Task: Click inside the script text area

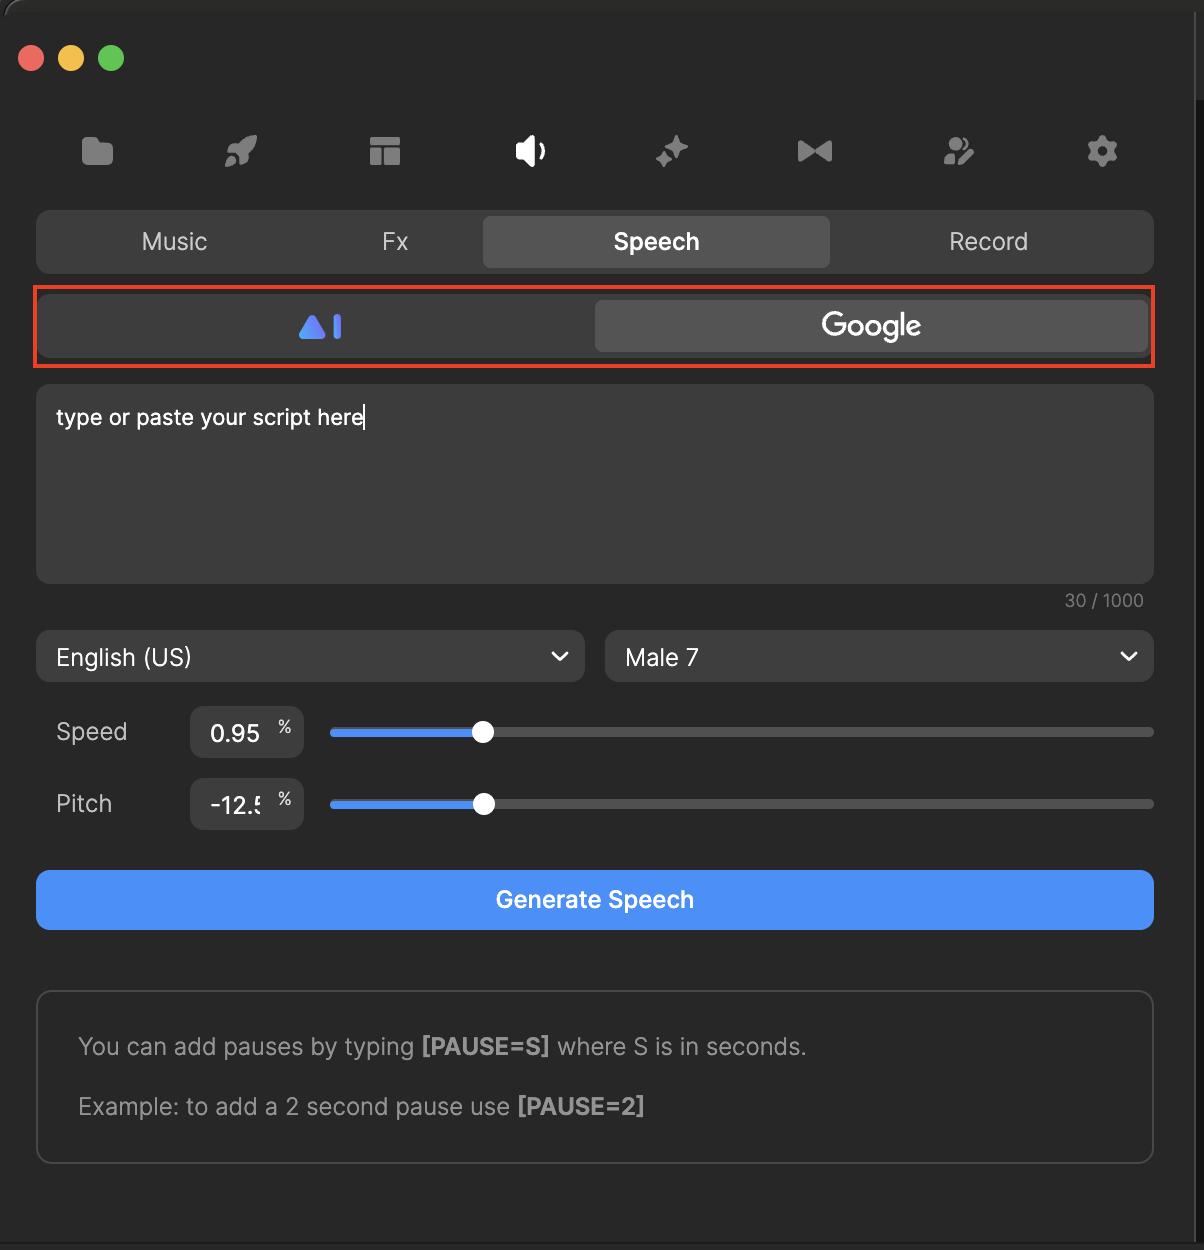Action: point(595,484)
